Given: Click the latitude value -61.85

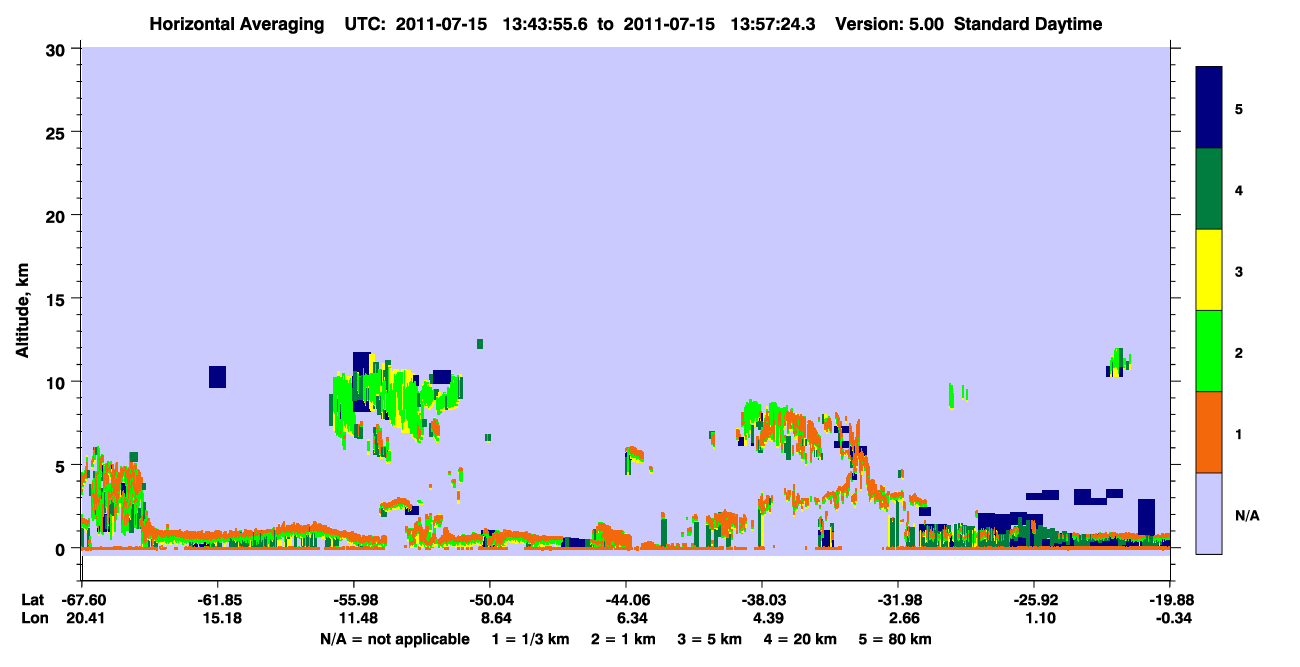Looking at the screenshot, I should tap(218, 600).
